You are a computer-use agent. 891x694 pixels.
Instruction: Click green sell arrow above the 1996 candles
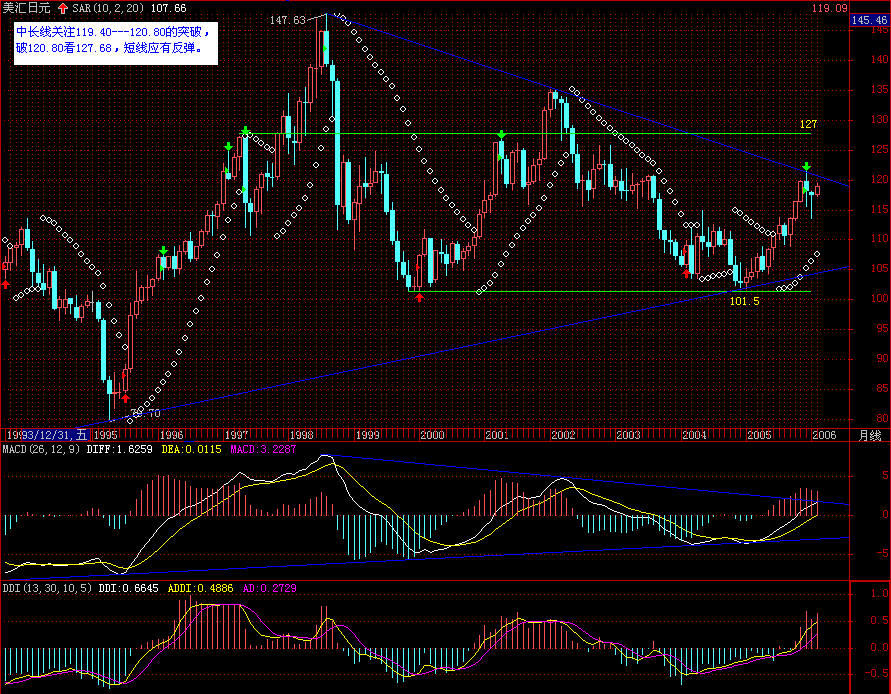tap(164, 251)
